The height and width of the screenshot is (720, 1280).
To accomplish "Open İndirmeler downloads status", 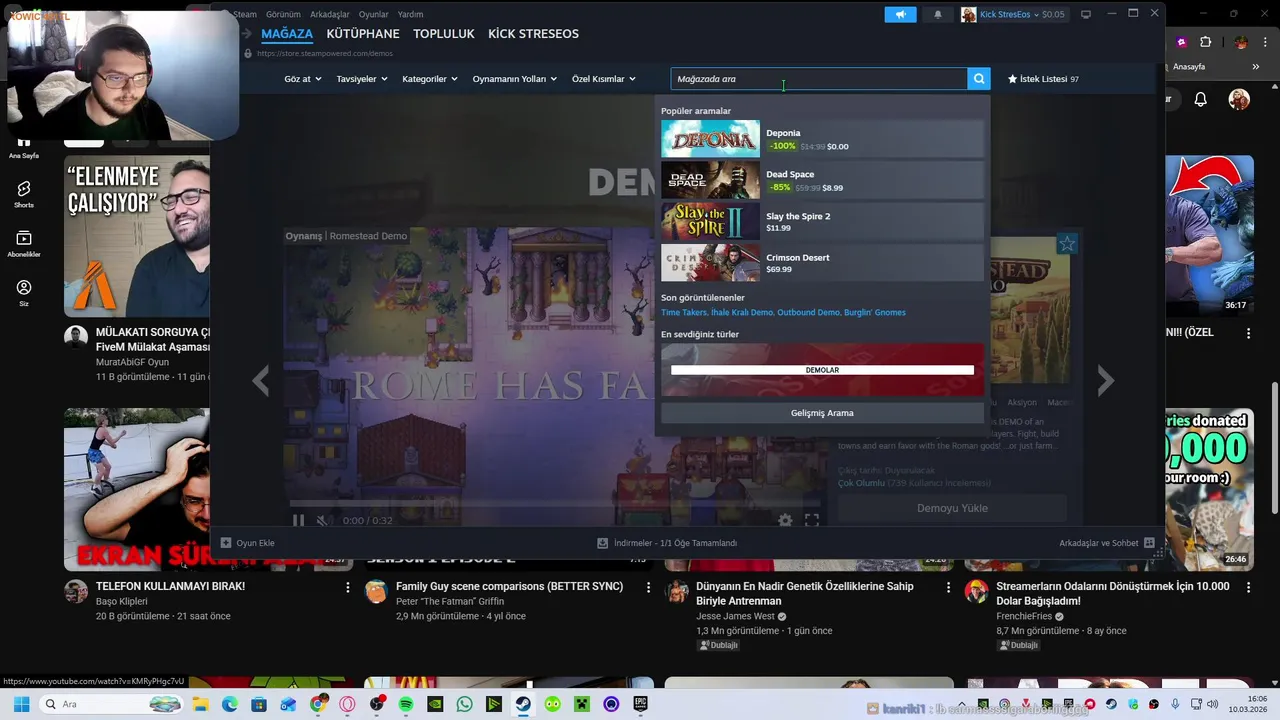I will tap(667, 543).
